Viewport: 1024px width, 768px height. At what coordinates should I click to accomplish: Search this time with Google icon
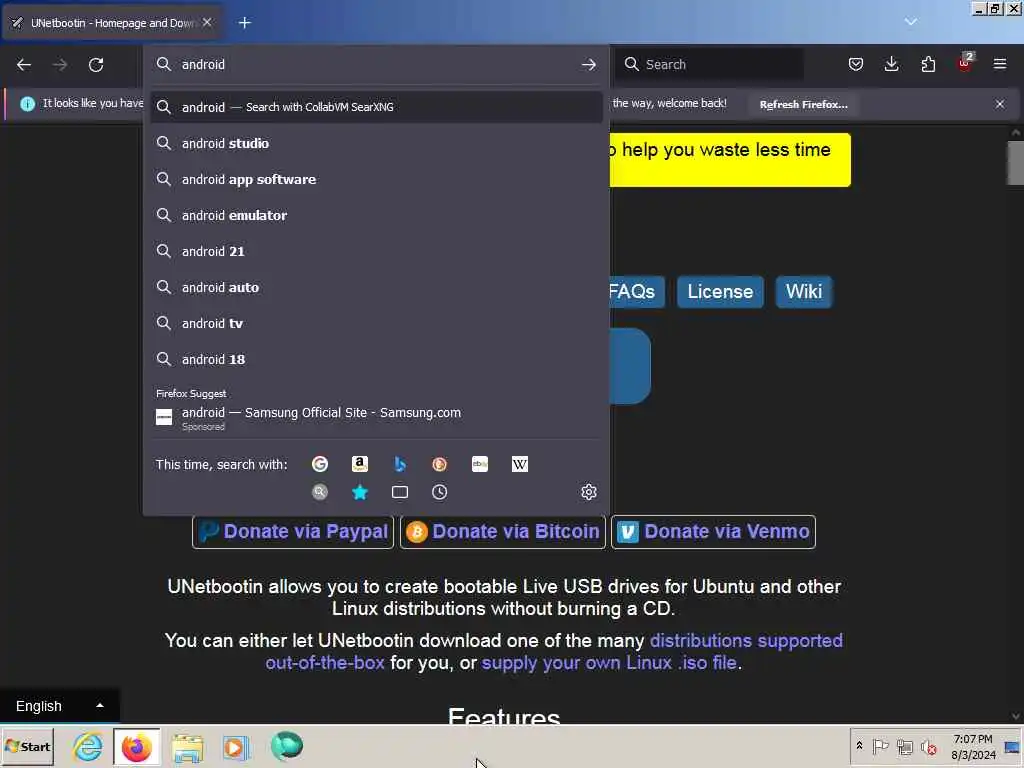tap(320, 464)
